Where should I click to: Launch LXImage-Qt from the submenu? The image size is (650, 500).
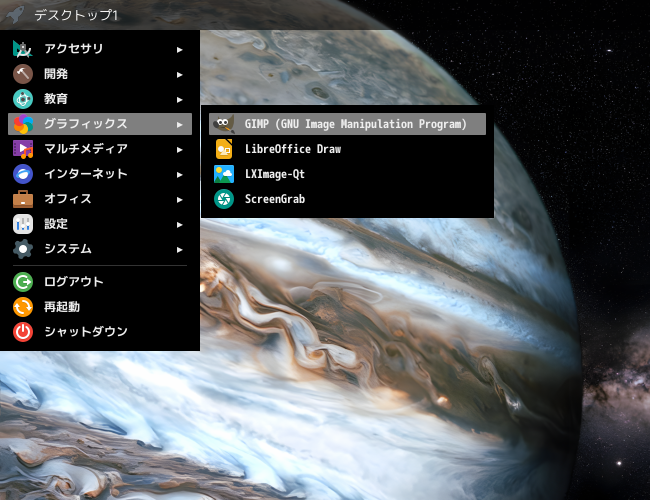click(x=347, y=174)
